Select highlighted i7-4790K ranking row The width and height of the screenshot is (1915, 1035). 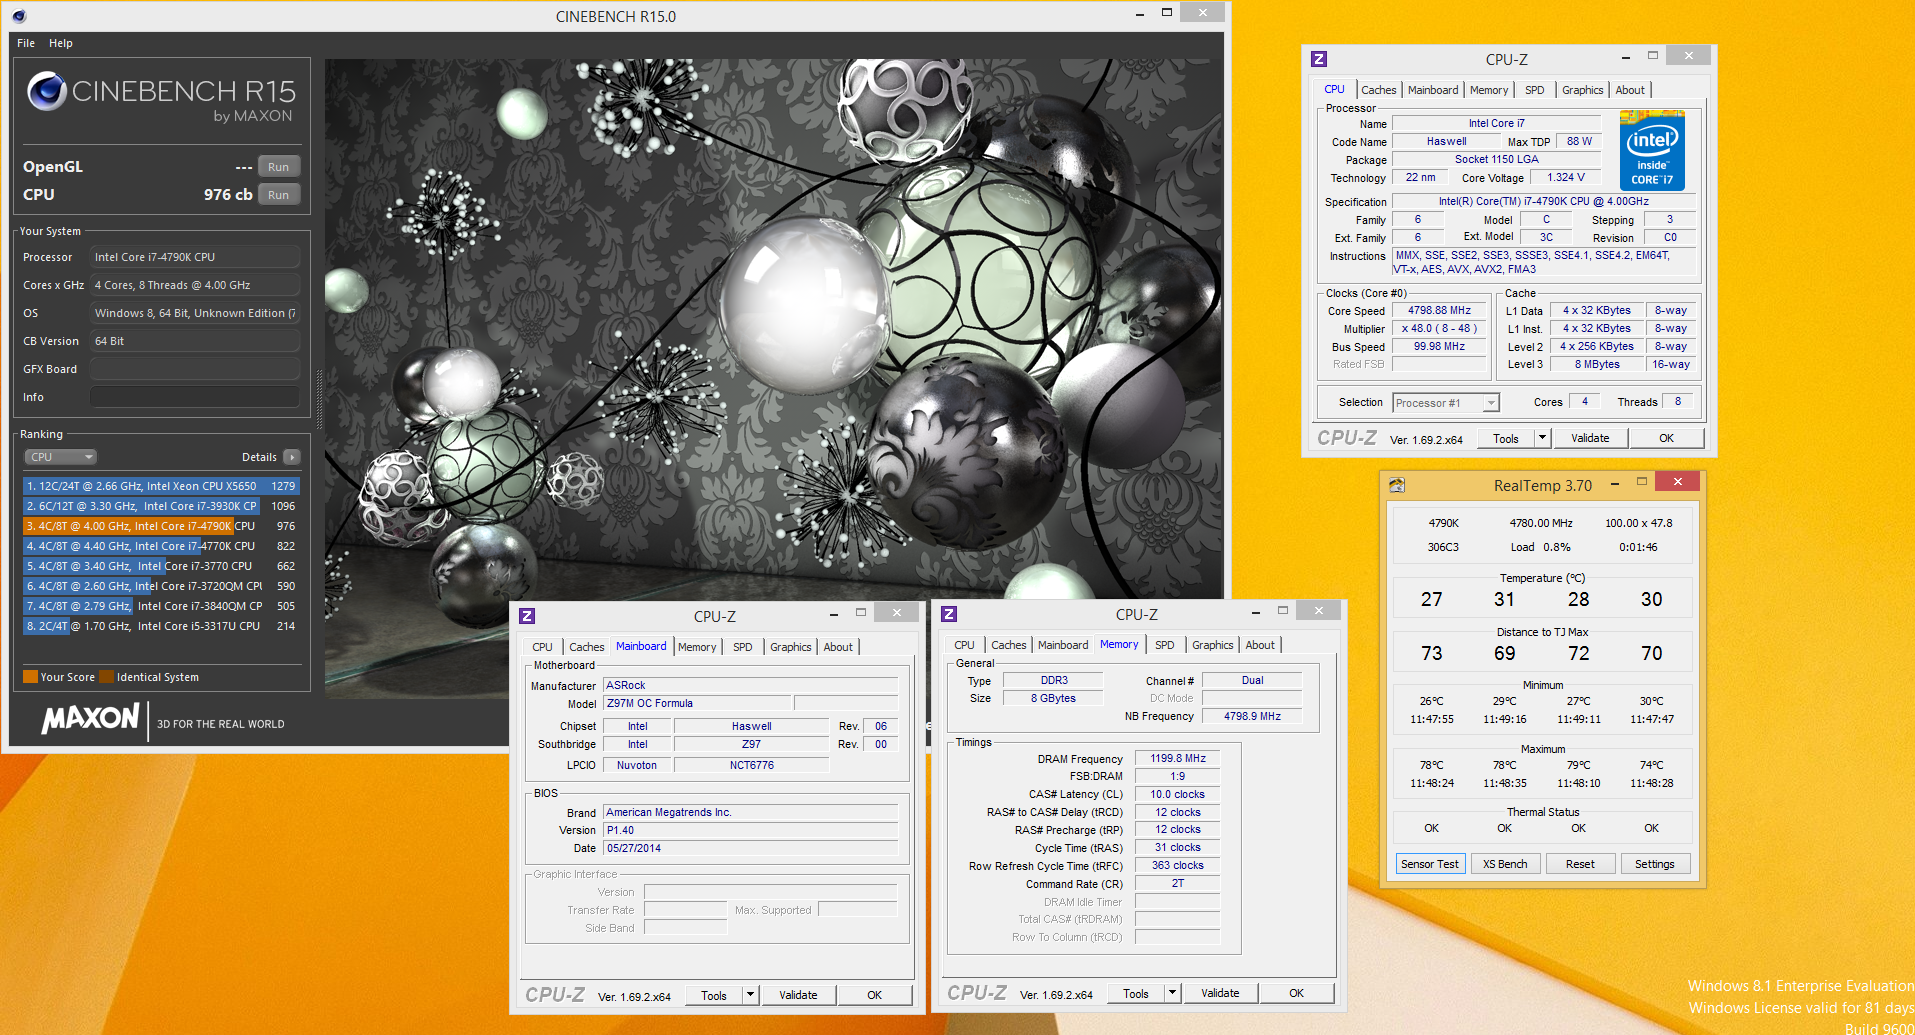[161, 526]
